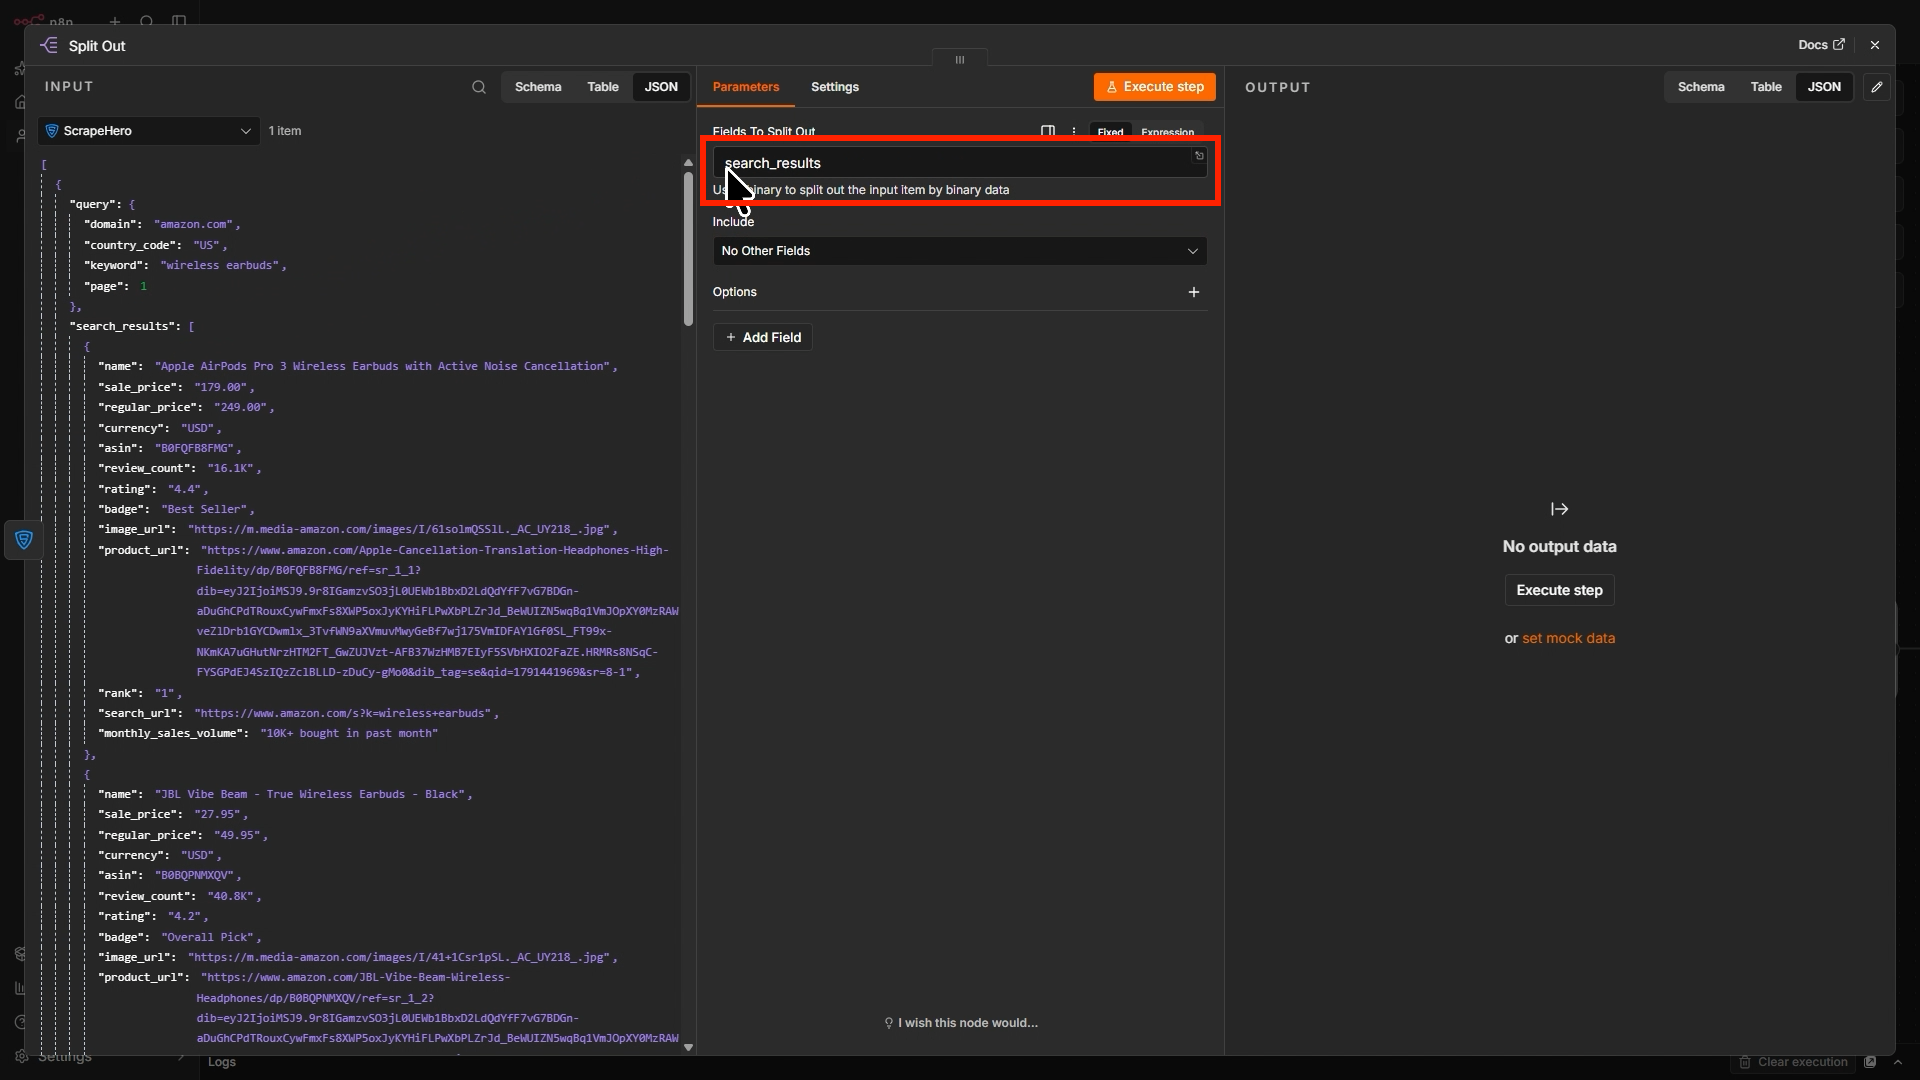Click the plus icon next to Options
Viewport: 1920px width, 1080px height.
click(x=1193, y=292)
